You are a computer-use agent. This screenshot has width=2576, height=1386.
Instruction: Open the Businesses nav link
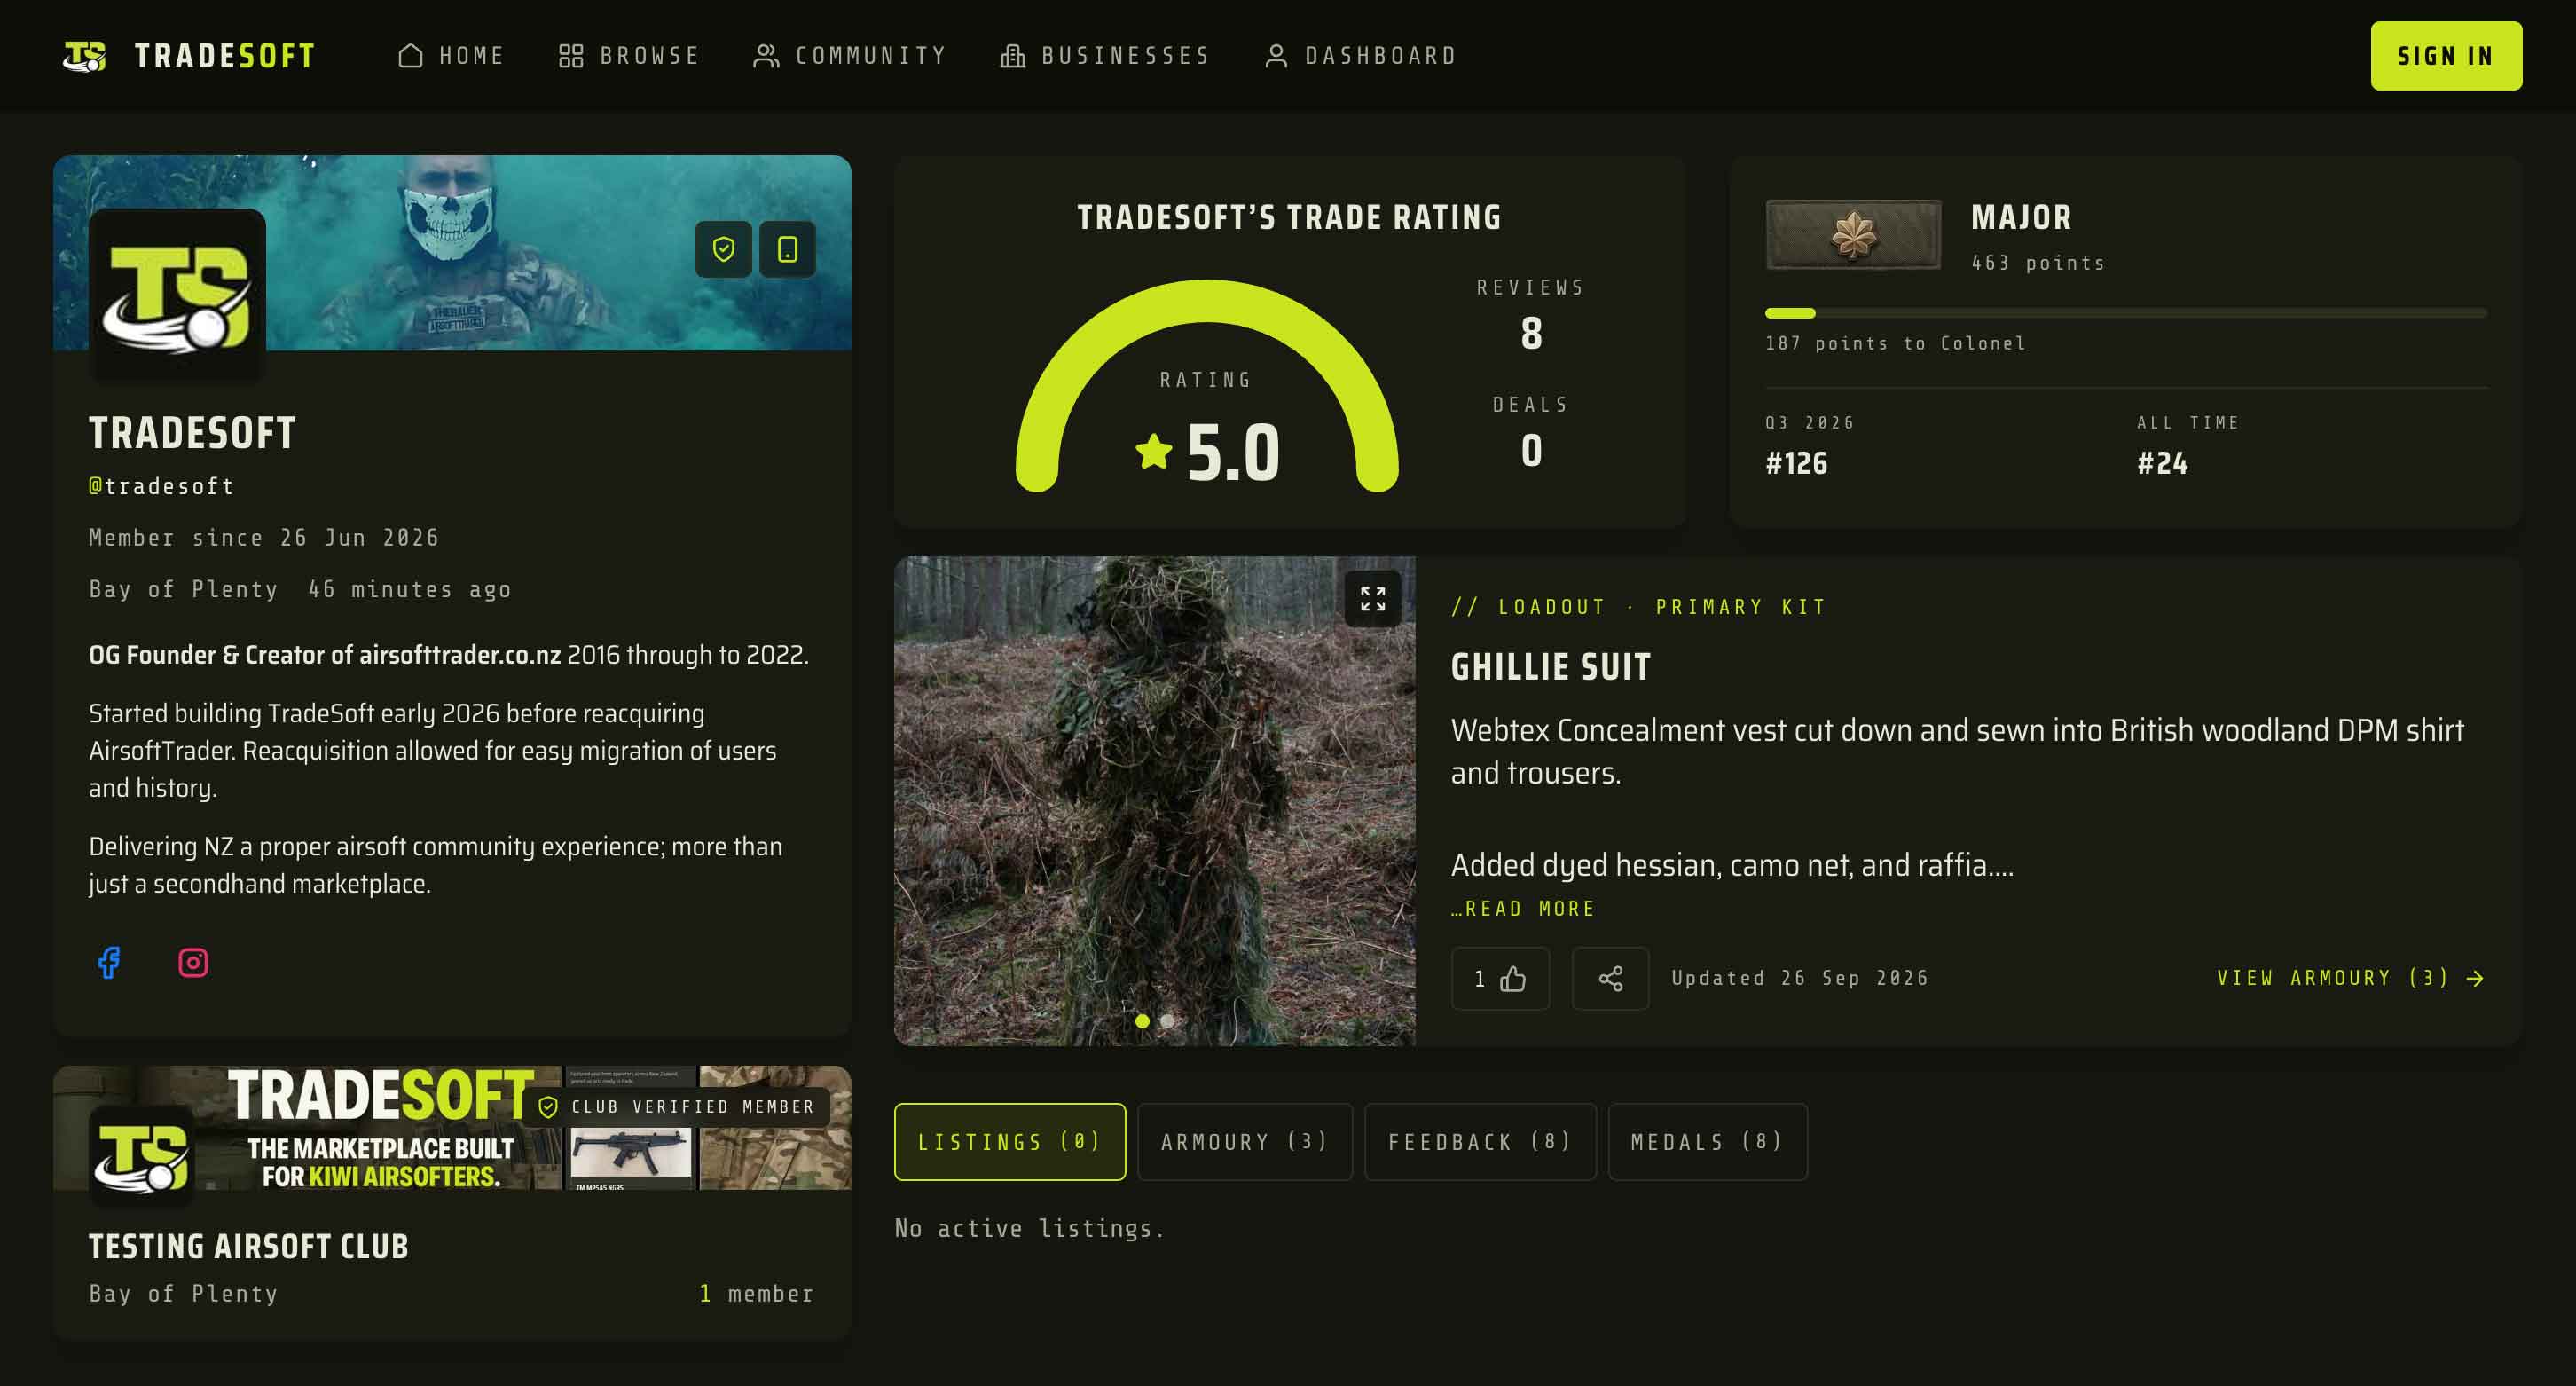[x=1105, y=56]
